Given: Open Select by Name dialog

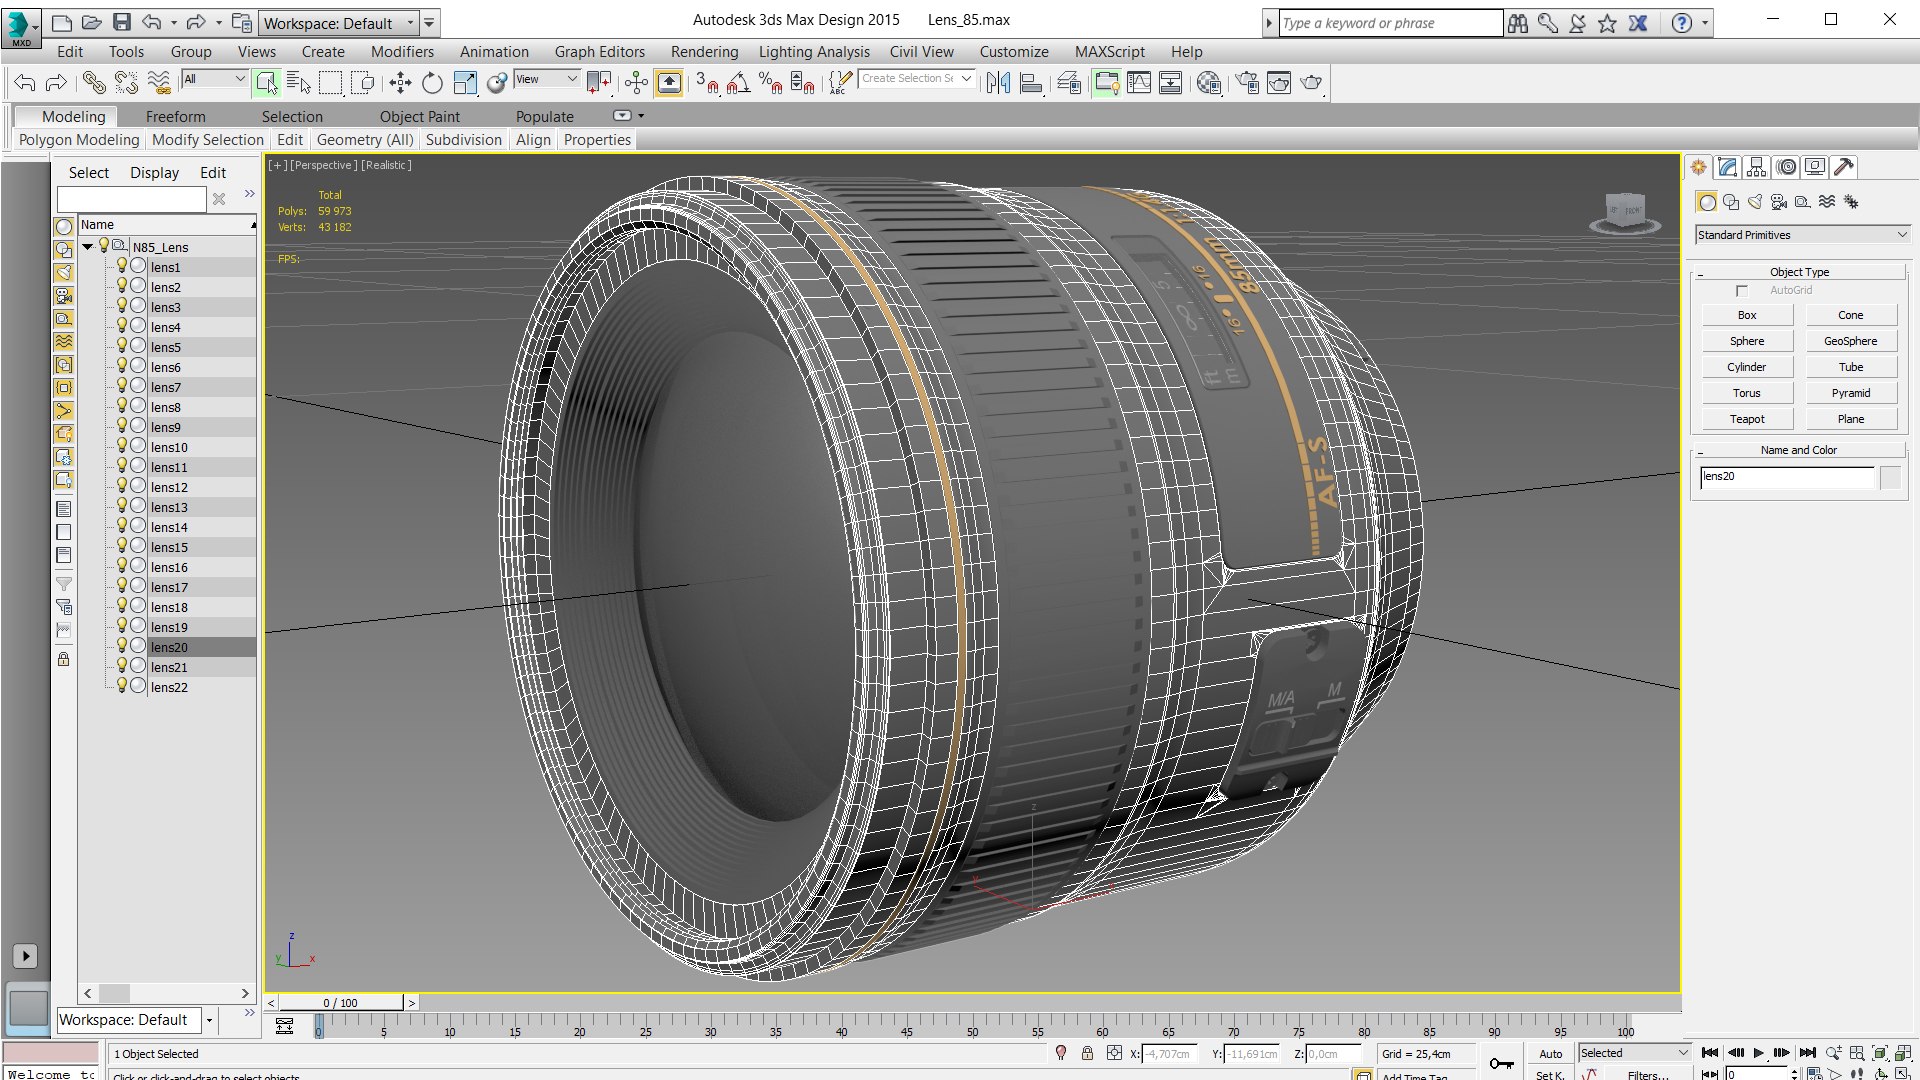Looking at the screenshot, I should coord(298,83).
